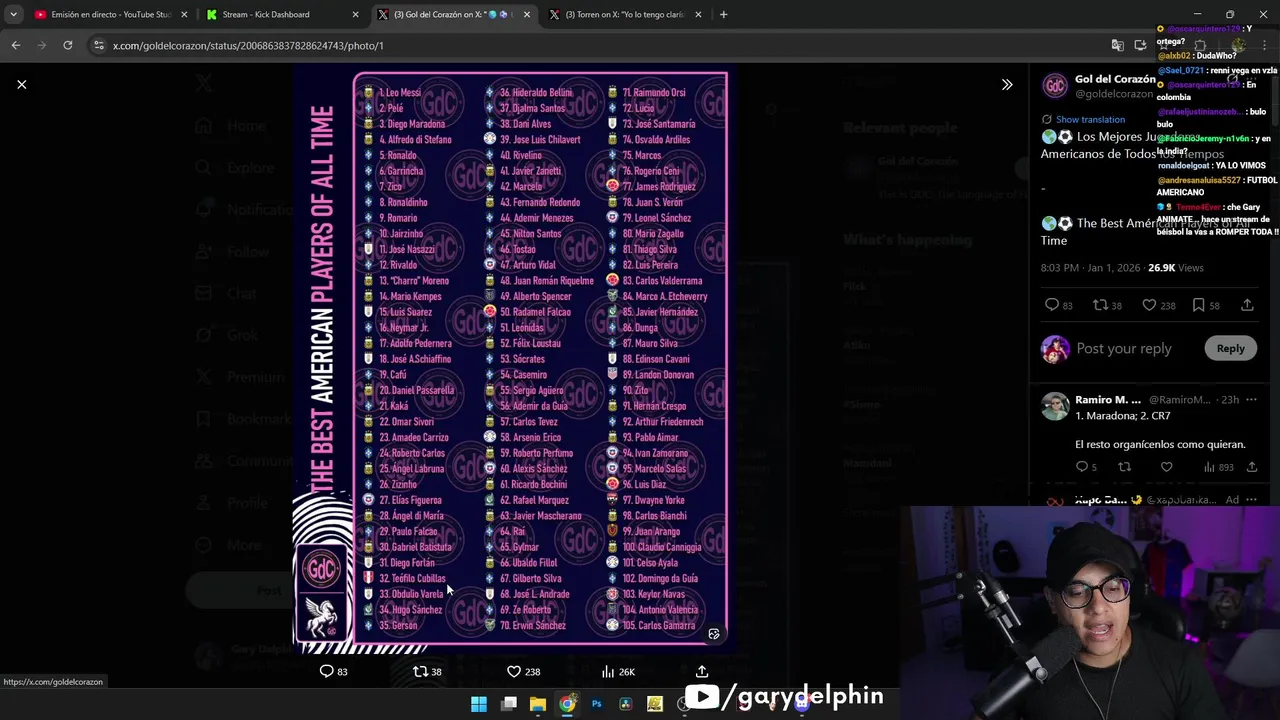The width and height of the screenshot is (1280, 720).
Task: Reload the current page
Action: point(67,45)
